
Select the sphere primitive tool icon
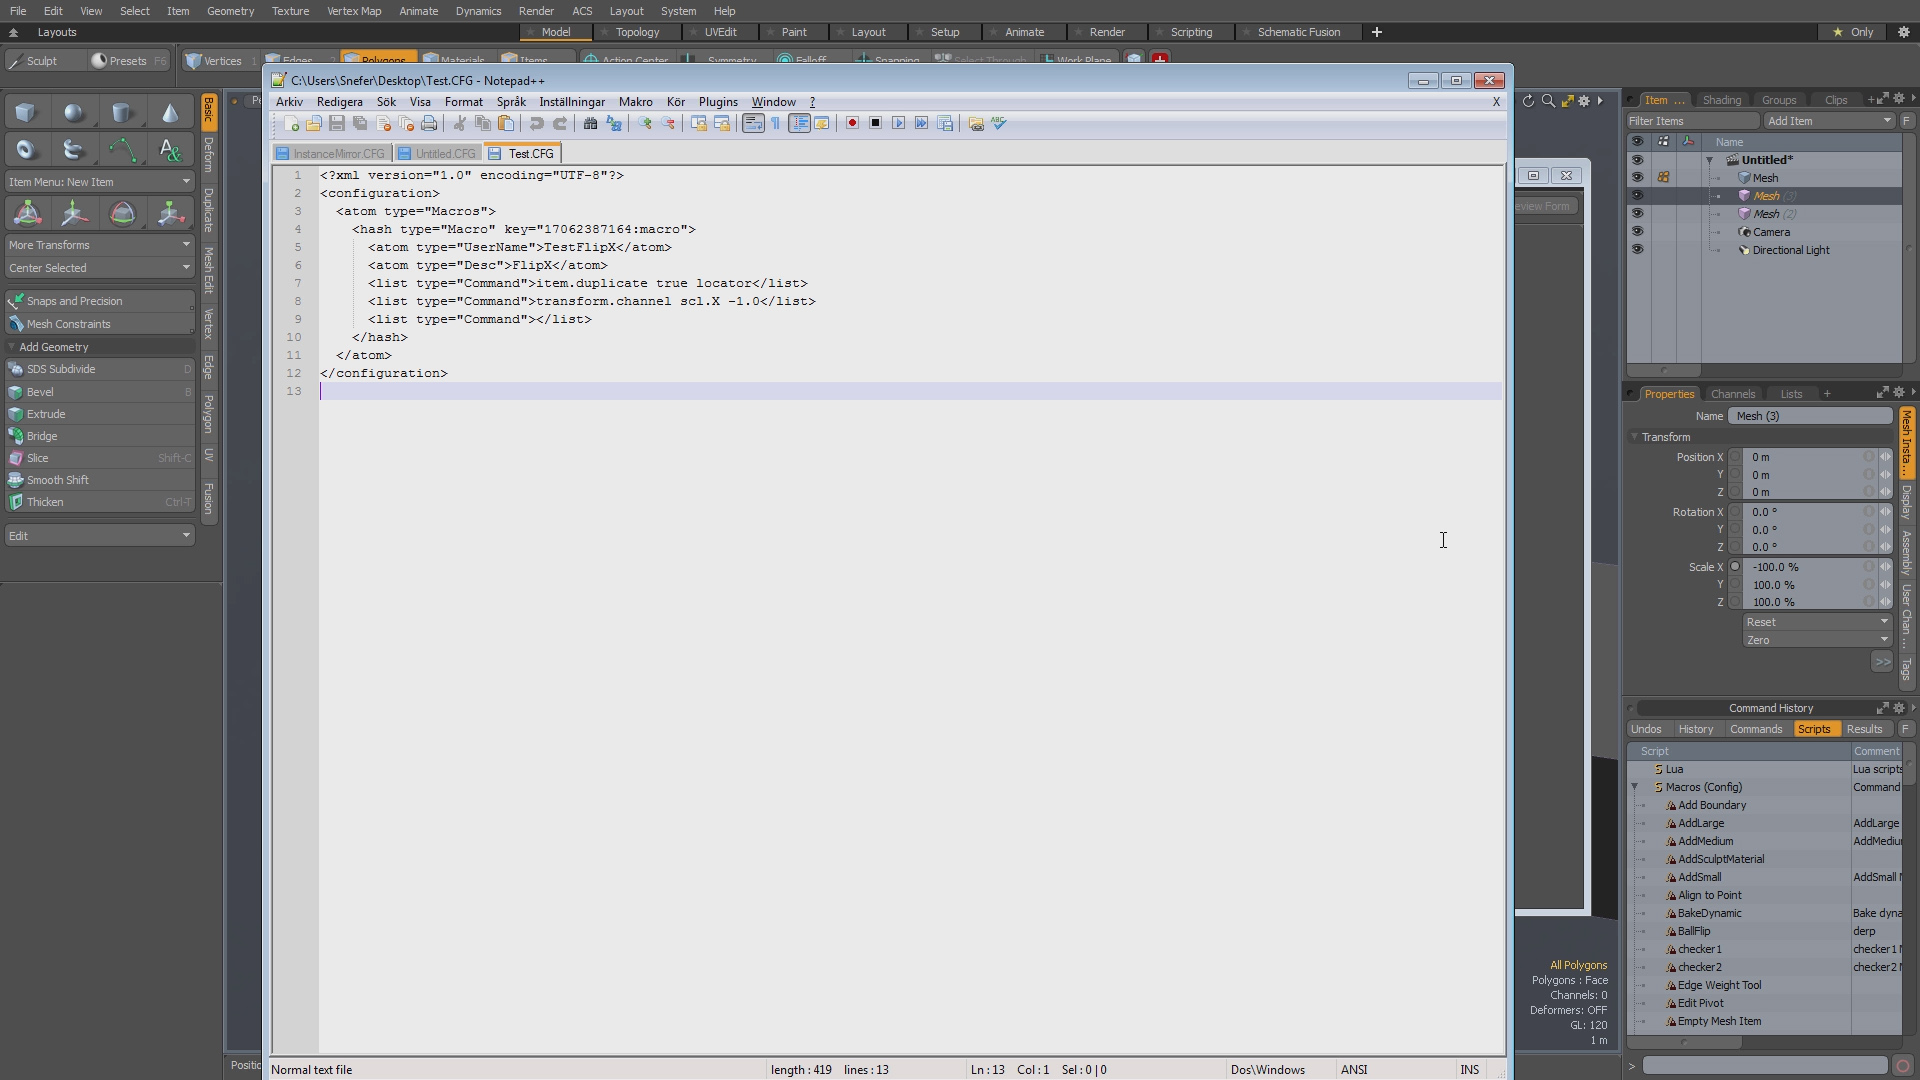click(x=74, y=113)
